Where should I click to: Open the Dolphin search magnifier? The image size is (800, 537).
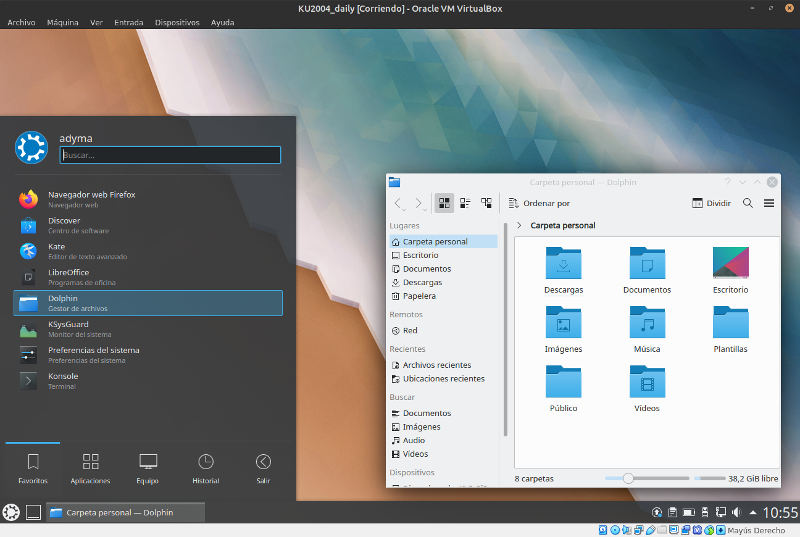pos(748,203)
